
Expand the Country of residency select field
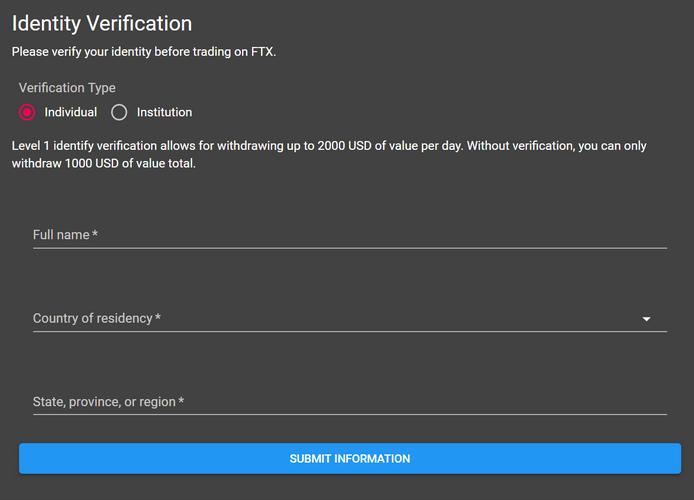[350, 319]
